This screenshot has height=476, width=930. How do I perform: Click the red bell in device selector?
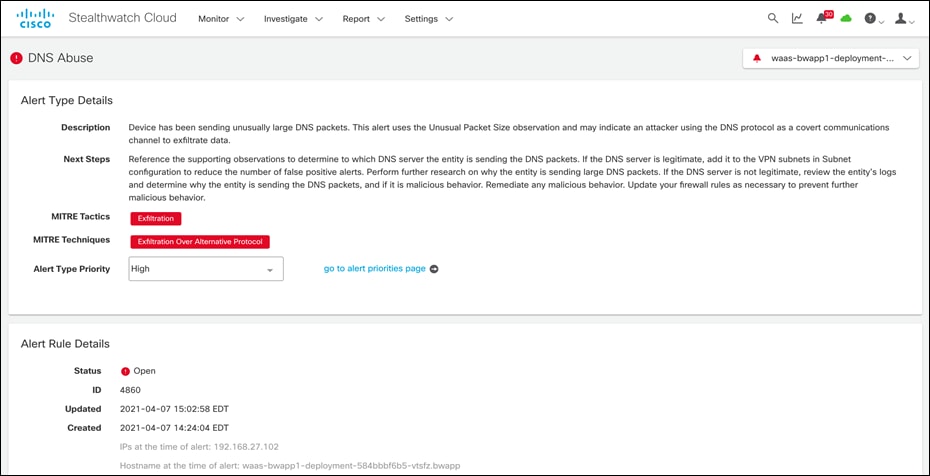click(757, 59)
